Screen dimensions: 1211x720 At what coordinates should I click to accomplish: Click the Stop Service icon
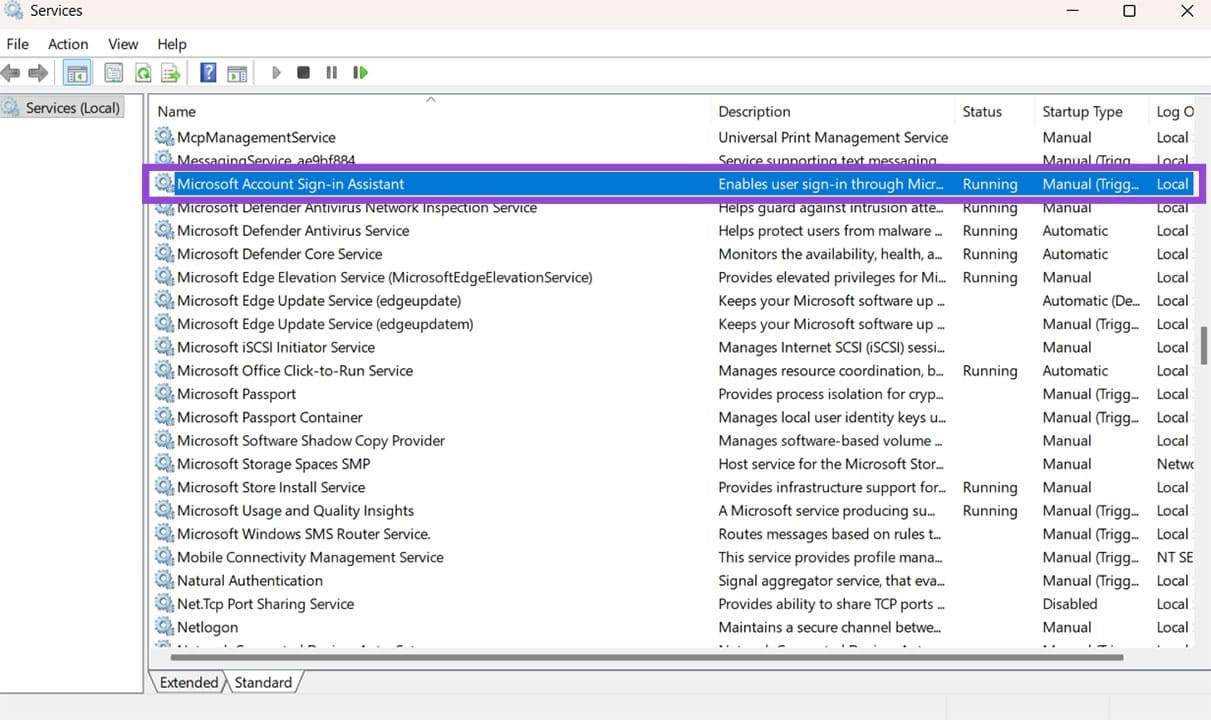click(x=303, y=72)
